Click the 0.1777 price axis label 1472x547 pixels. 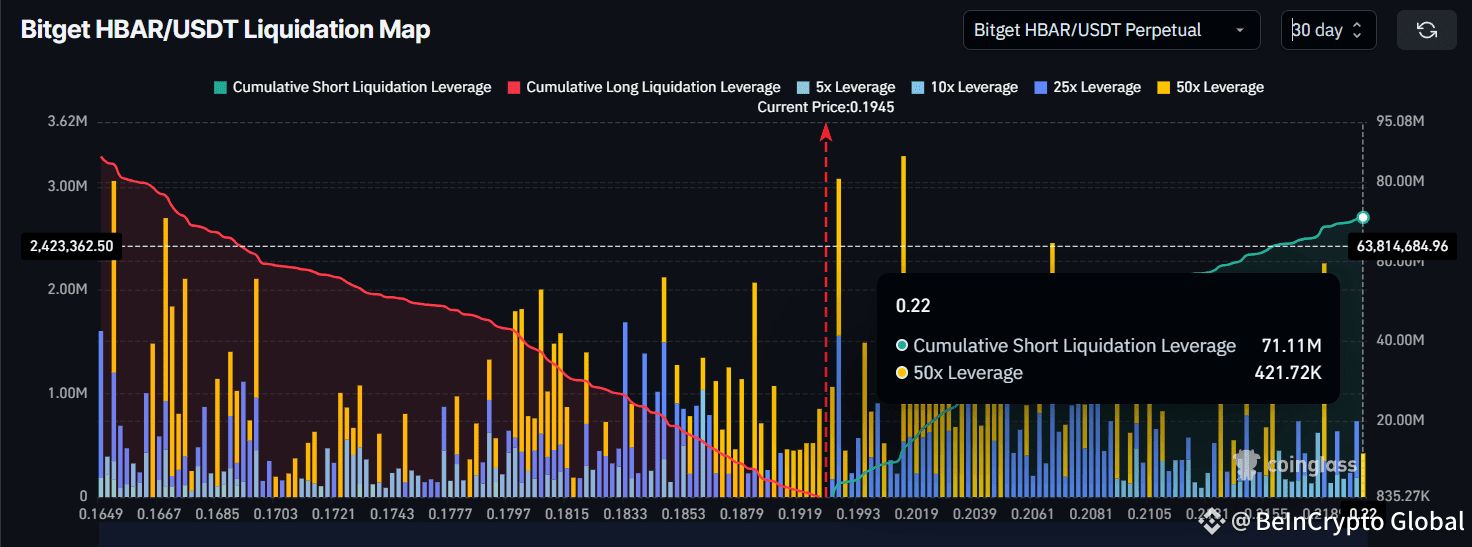[x=452, y=514]
